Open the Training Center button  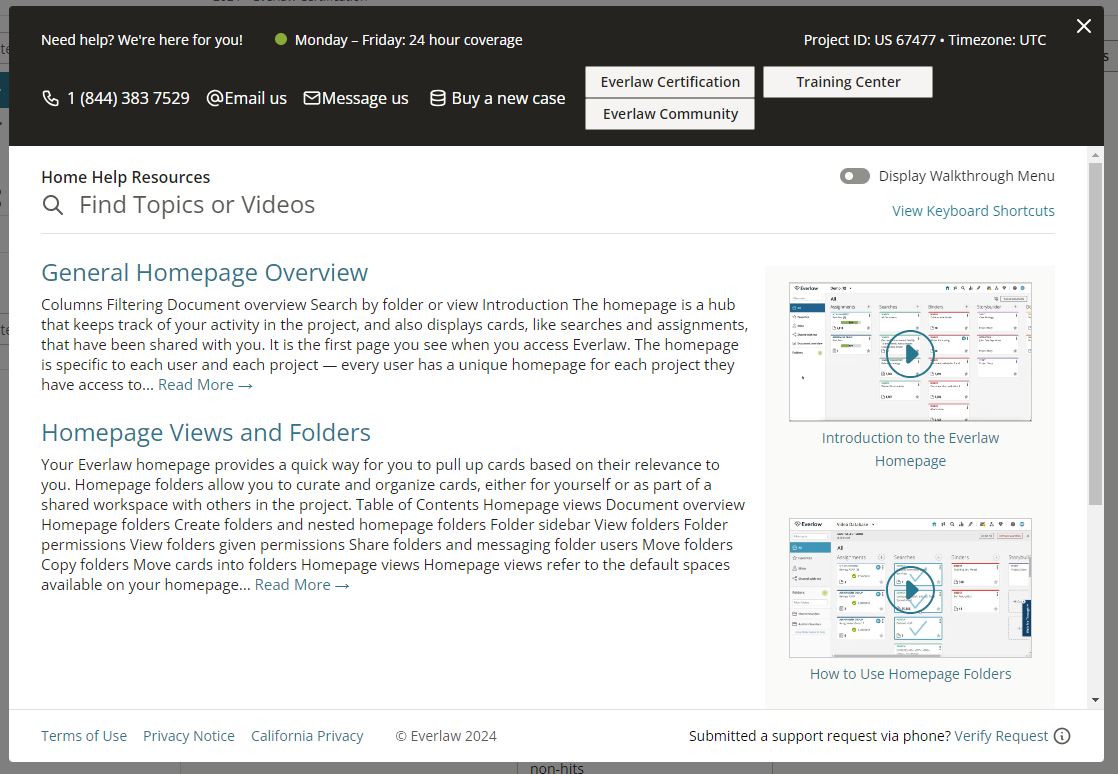coord(848,82)
